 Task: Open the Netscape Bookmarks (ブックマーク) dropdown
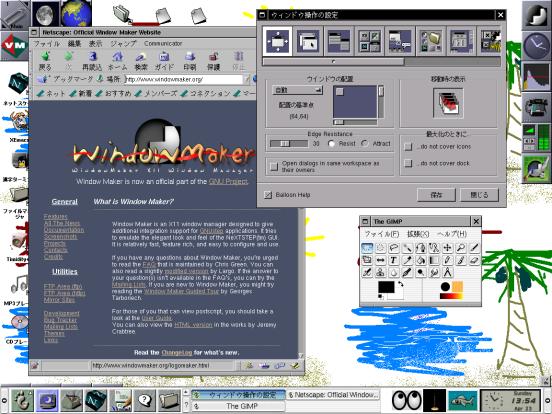66,79
